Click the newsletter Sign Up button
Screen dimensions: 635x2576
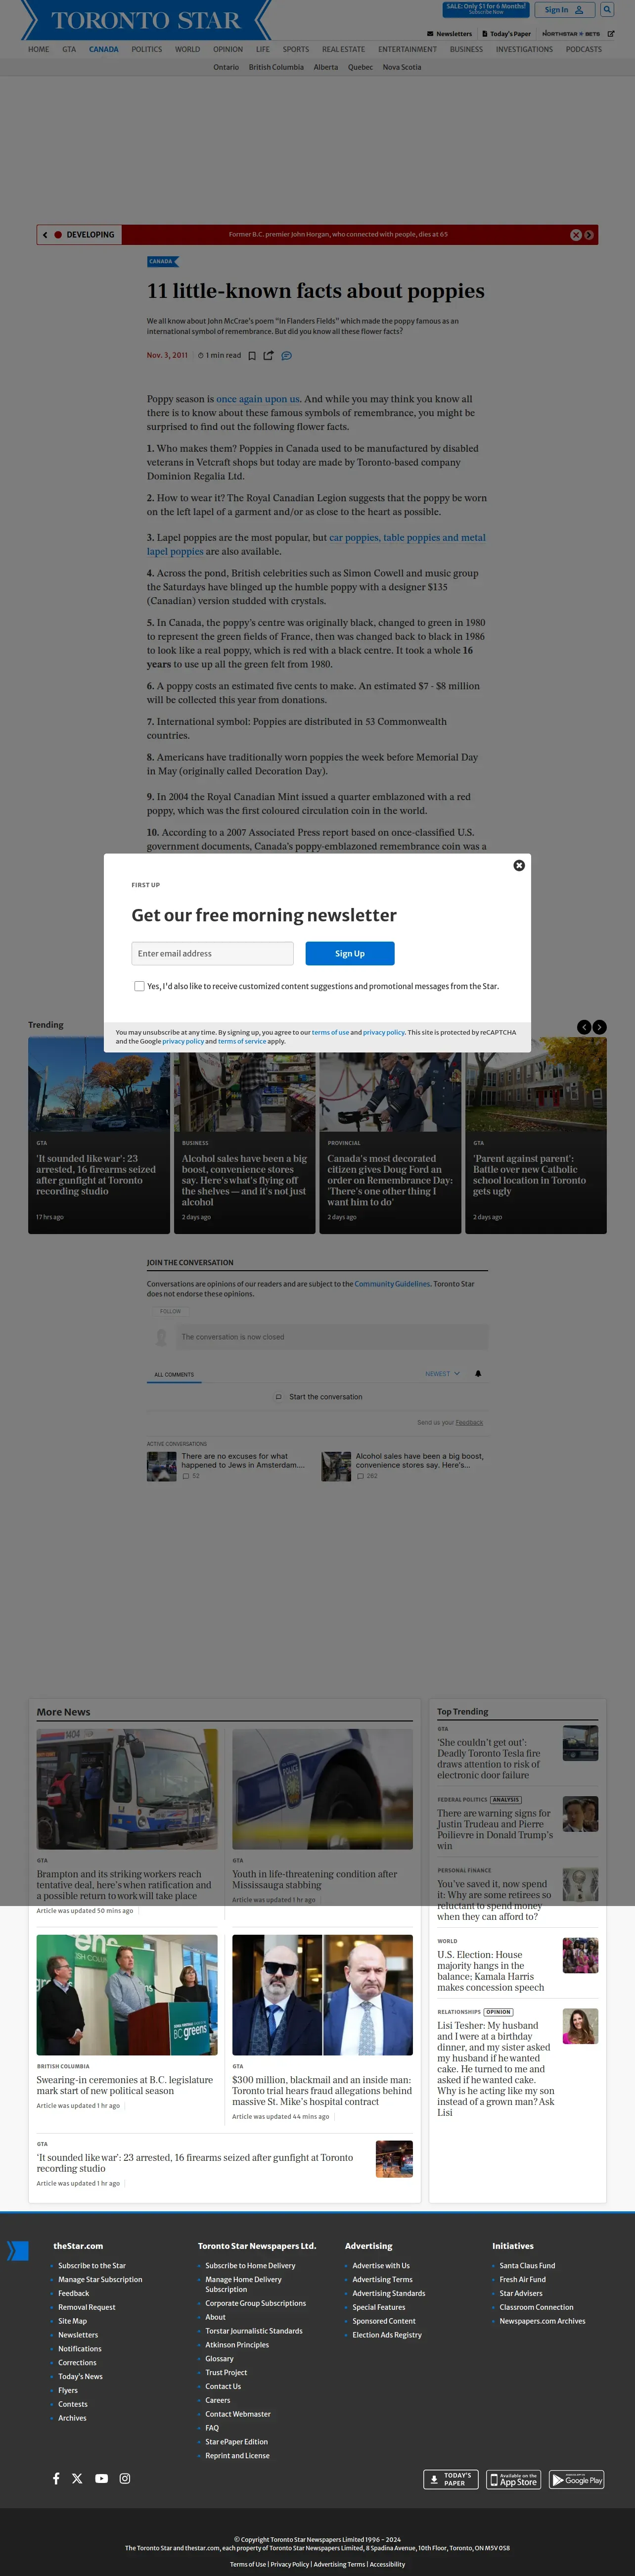pos(350,953)
